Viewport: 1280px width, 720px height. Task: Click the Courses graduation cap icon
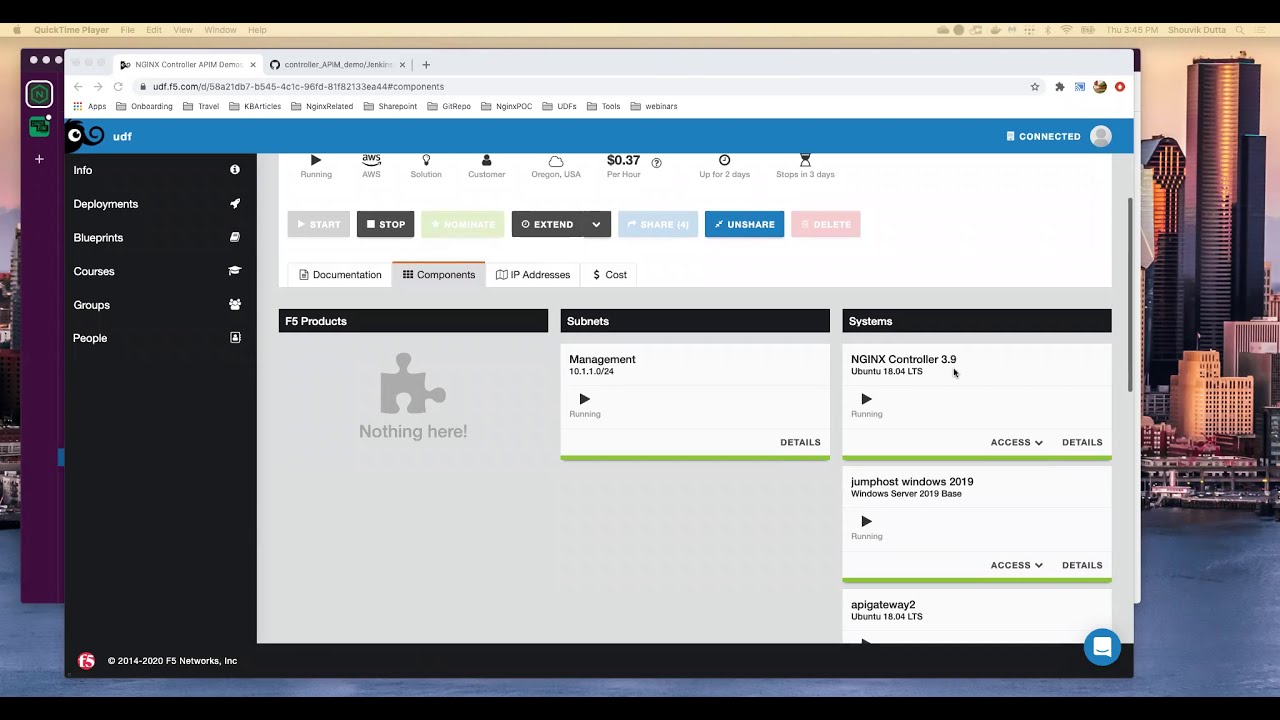pos(235,271)
